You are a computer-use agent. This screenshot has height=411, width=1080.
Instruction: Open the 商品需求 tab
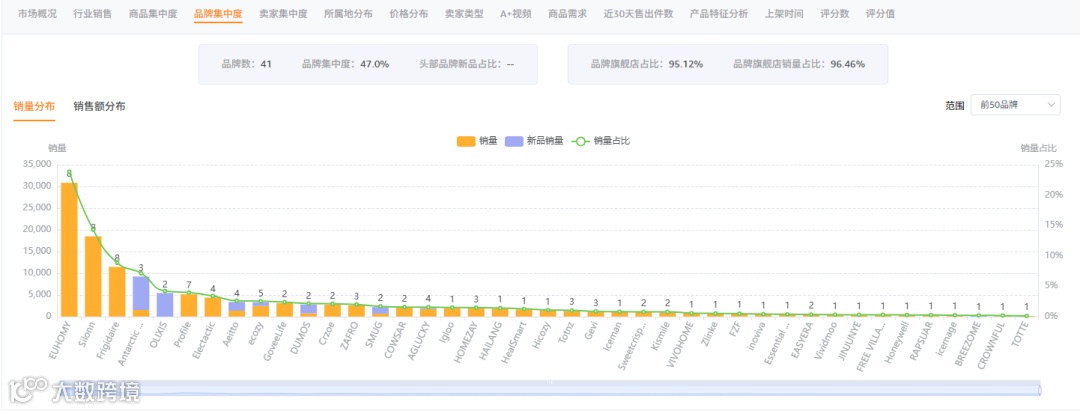pos(568,13)
